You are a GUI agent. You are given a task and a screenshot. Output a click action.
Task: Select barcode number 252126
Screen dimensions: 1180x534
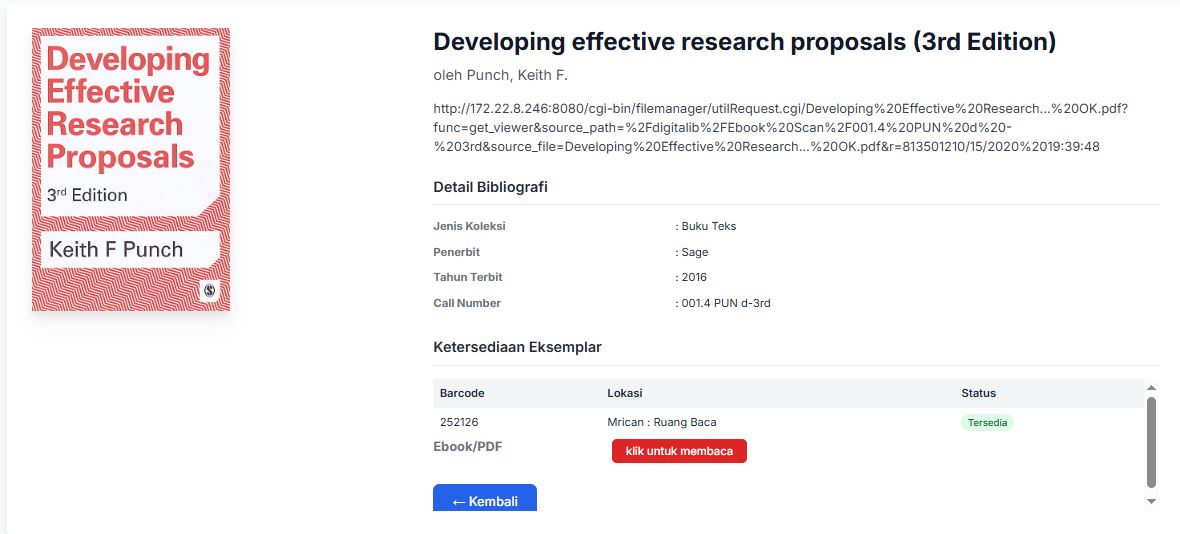click(x=459, y=422)
